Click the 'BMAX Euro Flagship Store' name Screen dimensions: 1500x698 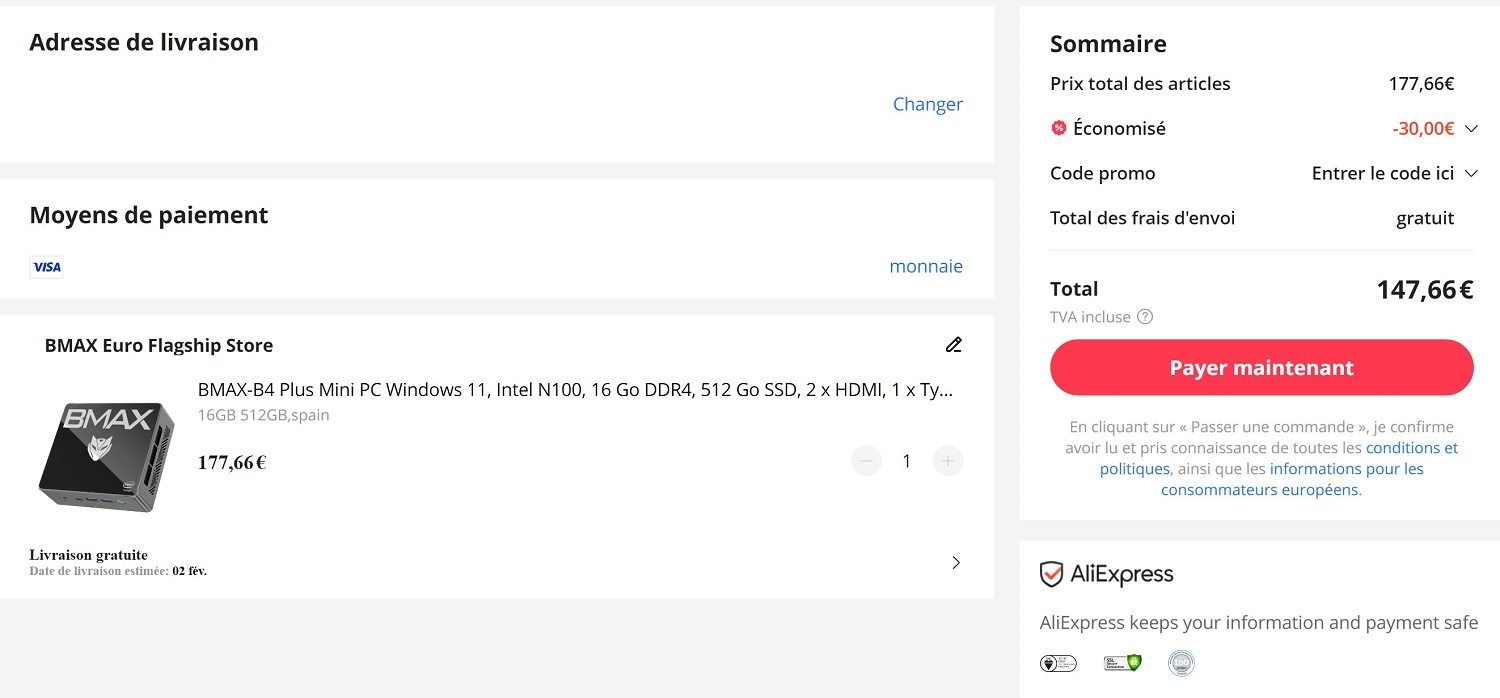[159, 346]
